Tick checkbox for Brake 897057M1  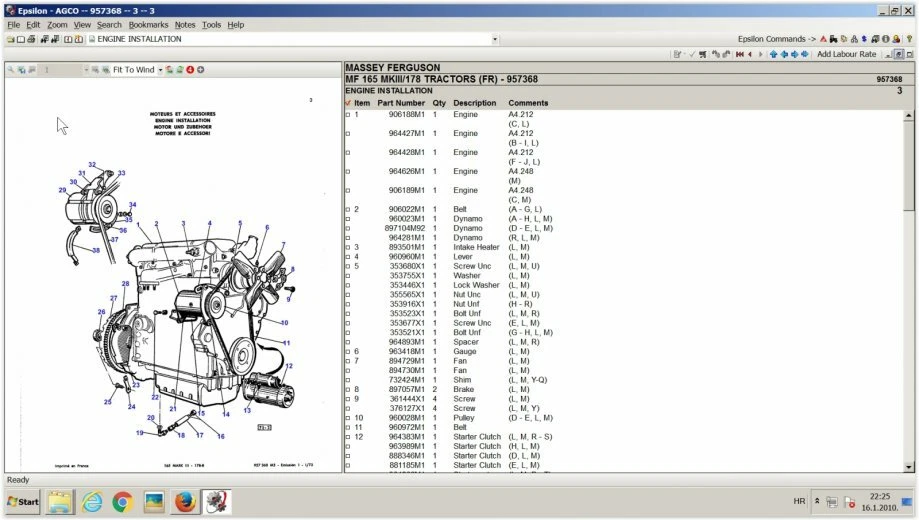click(x=348, y=389)
